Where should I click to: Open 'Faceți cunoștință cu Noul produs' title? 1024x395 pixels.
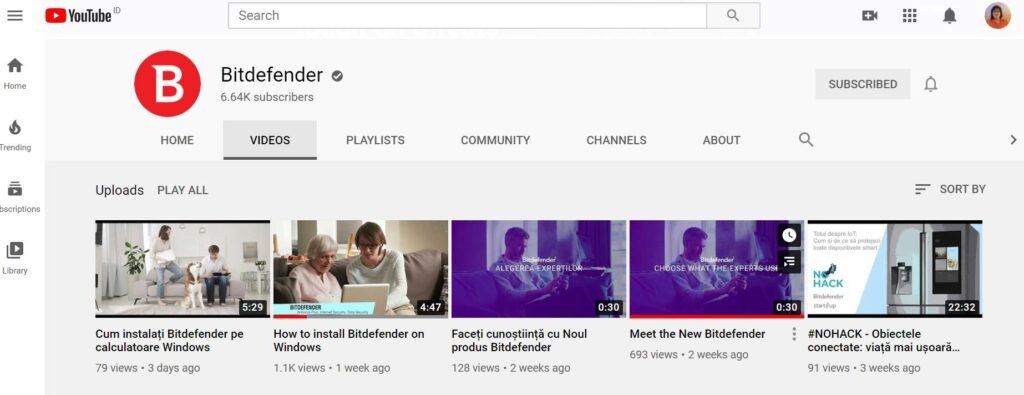click(x=519, y=341)
